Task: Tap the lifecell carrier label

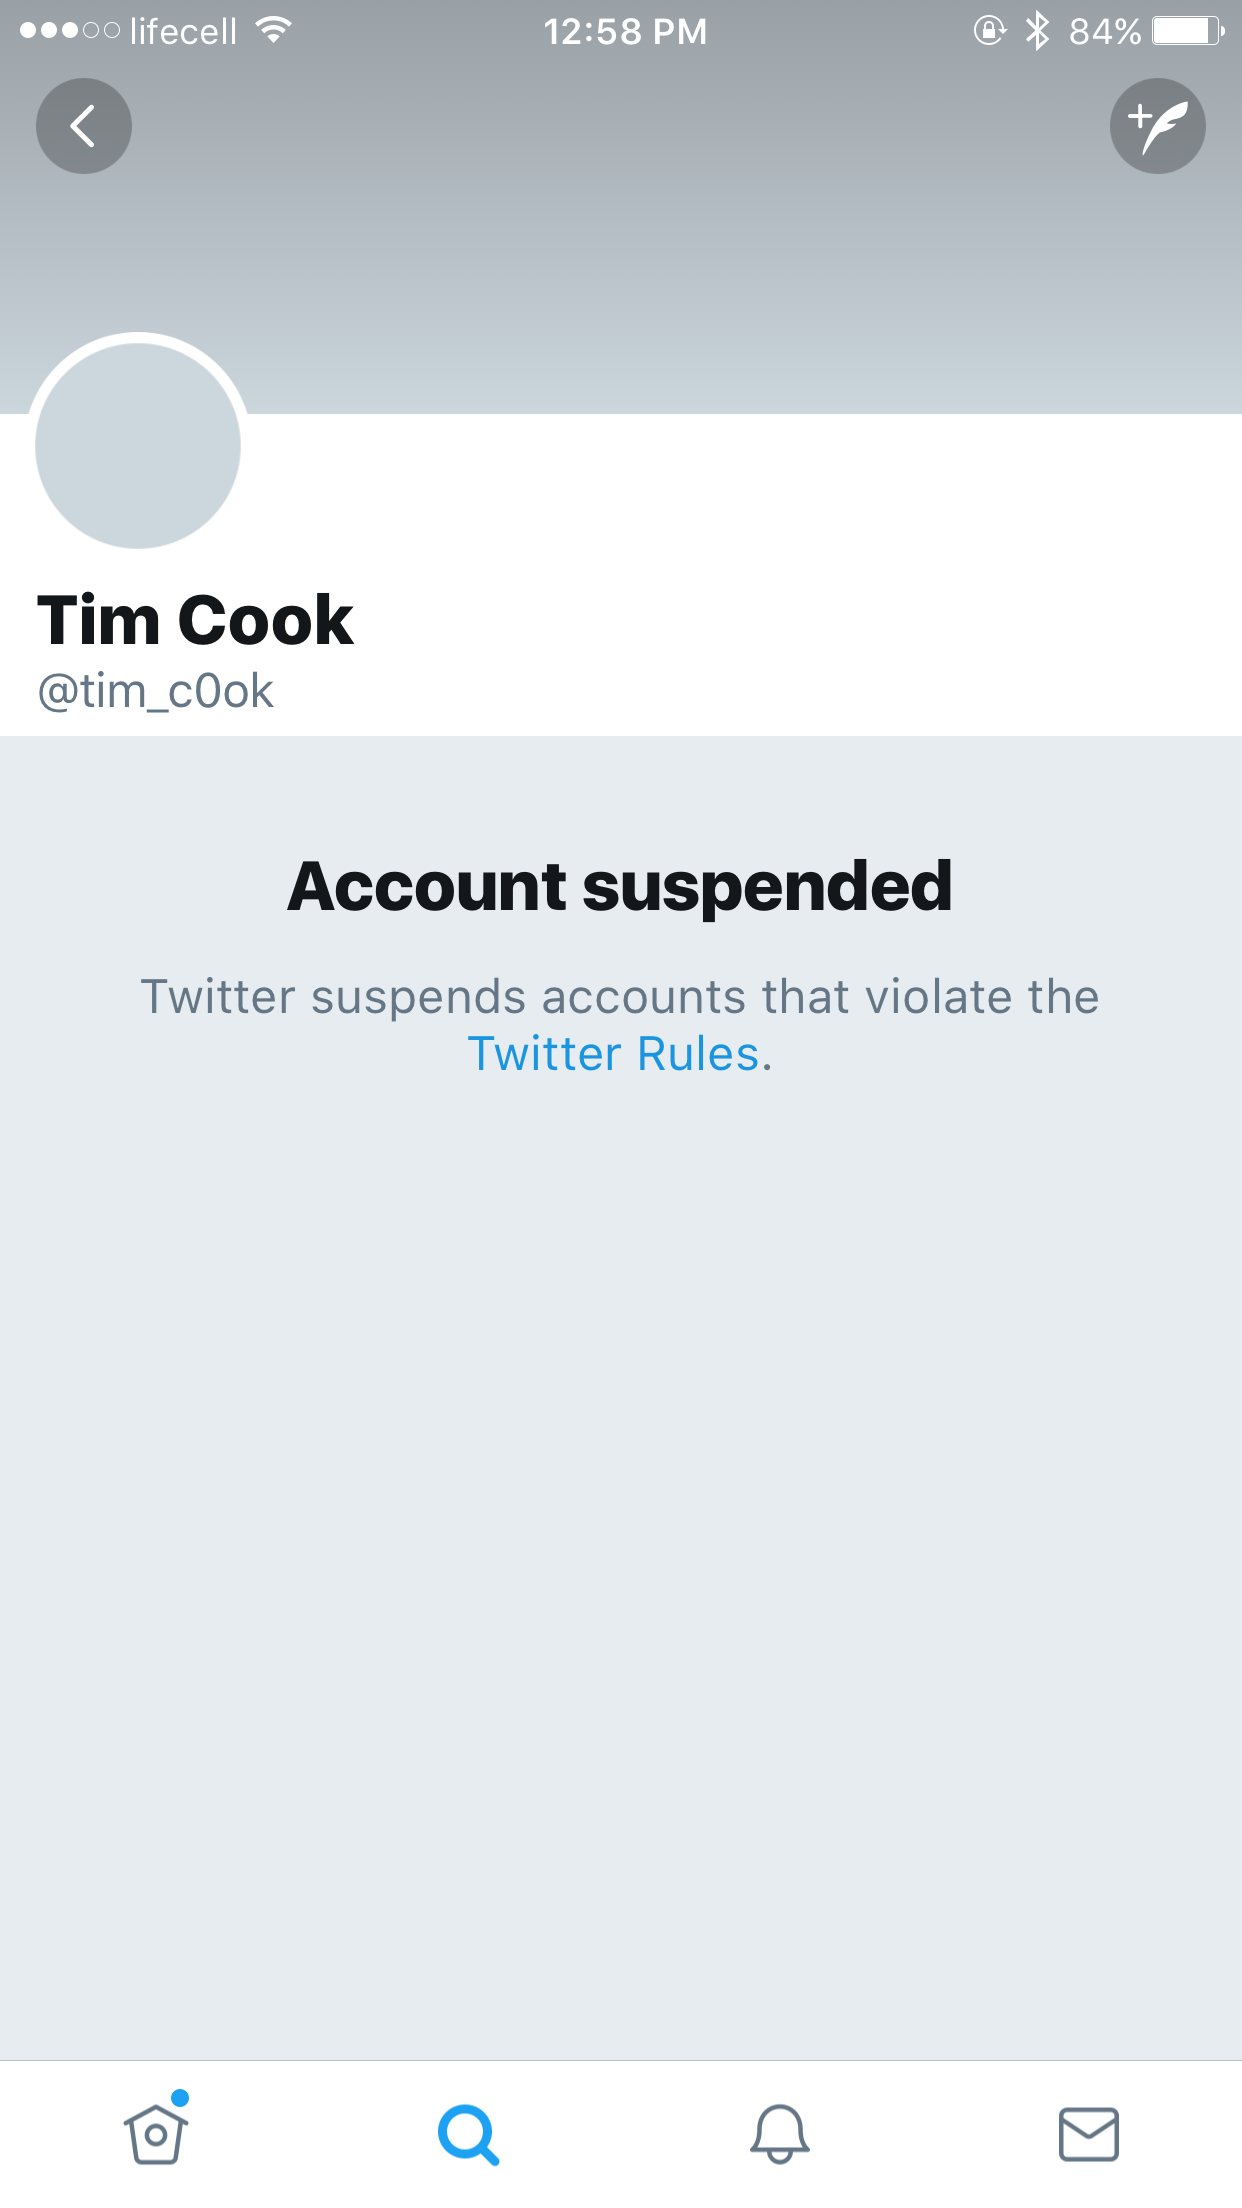Action: point(183,32)
